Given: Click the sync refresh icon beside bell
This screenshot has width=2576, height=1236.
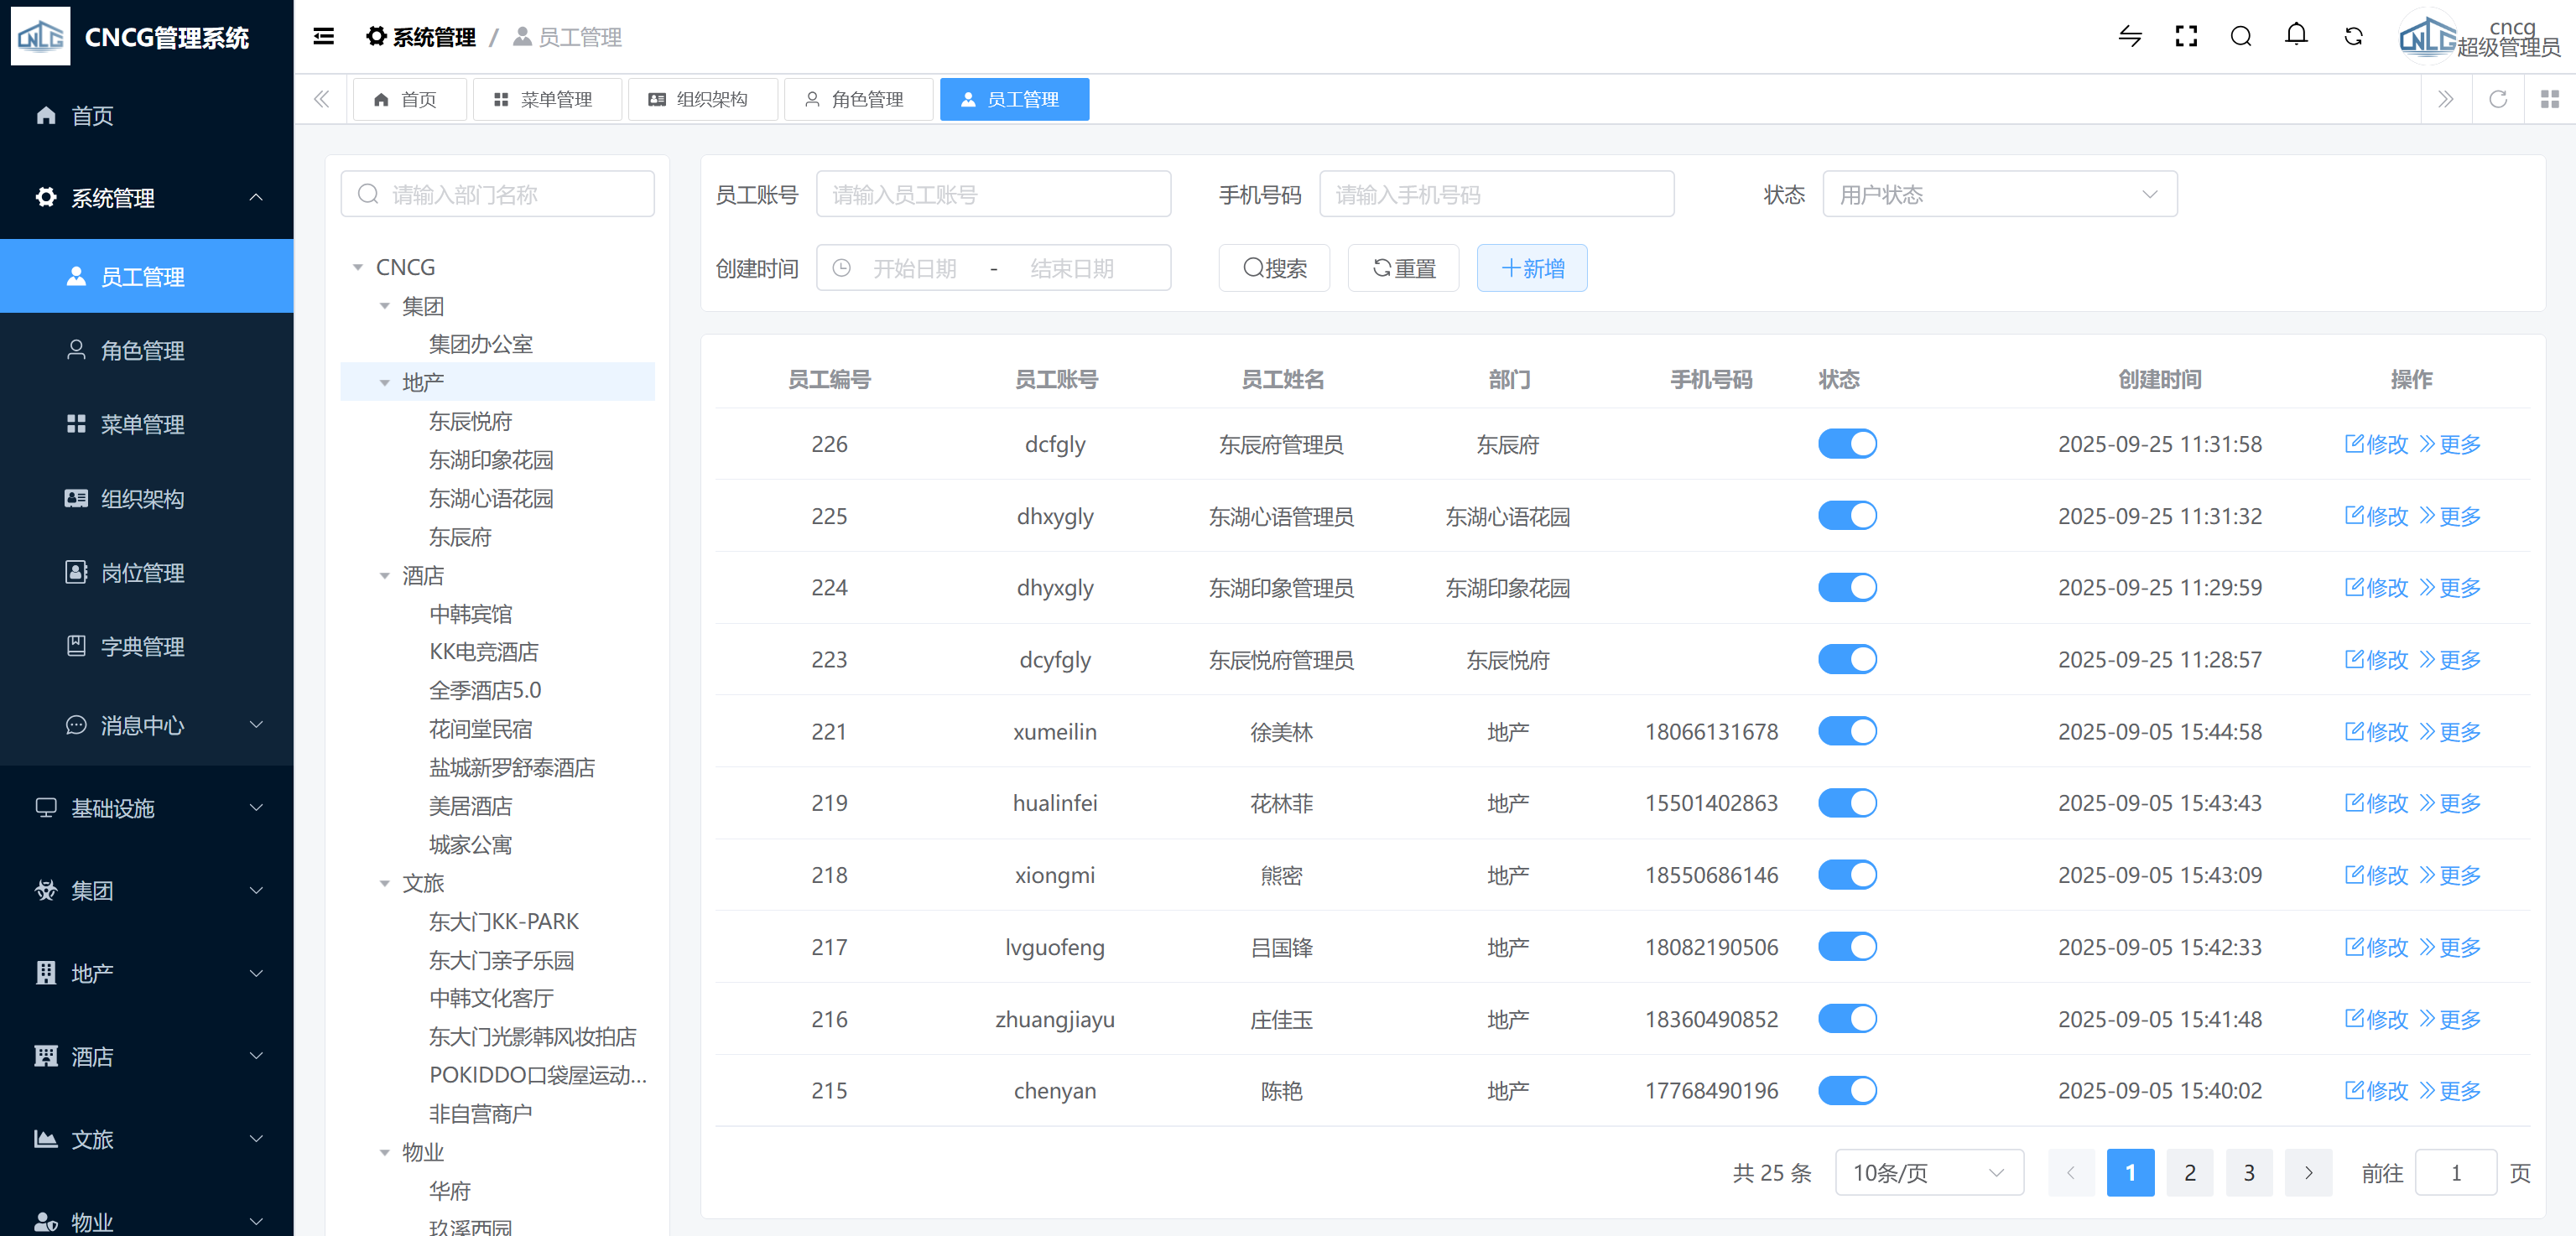Looking at the screenshot, I should click(2353, 37).
